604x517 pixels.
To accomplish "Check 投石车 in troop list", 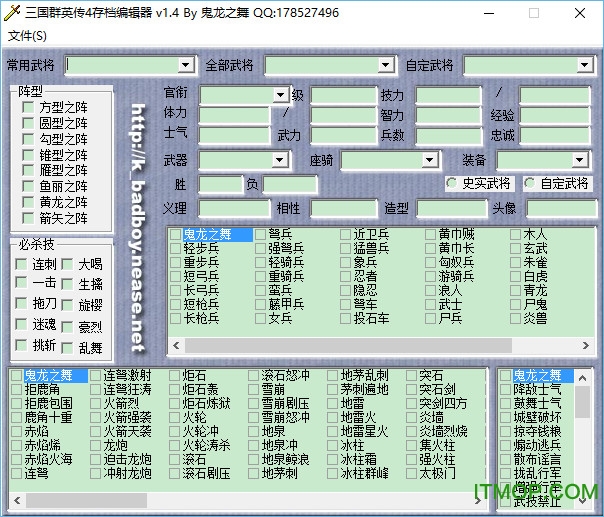I will 346,318.
